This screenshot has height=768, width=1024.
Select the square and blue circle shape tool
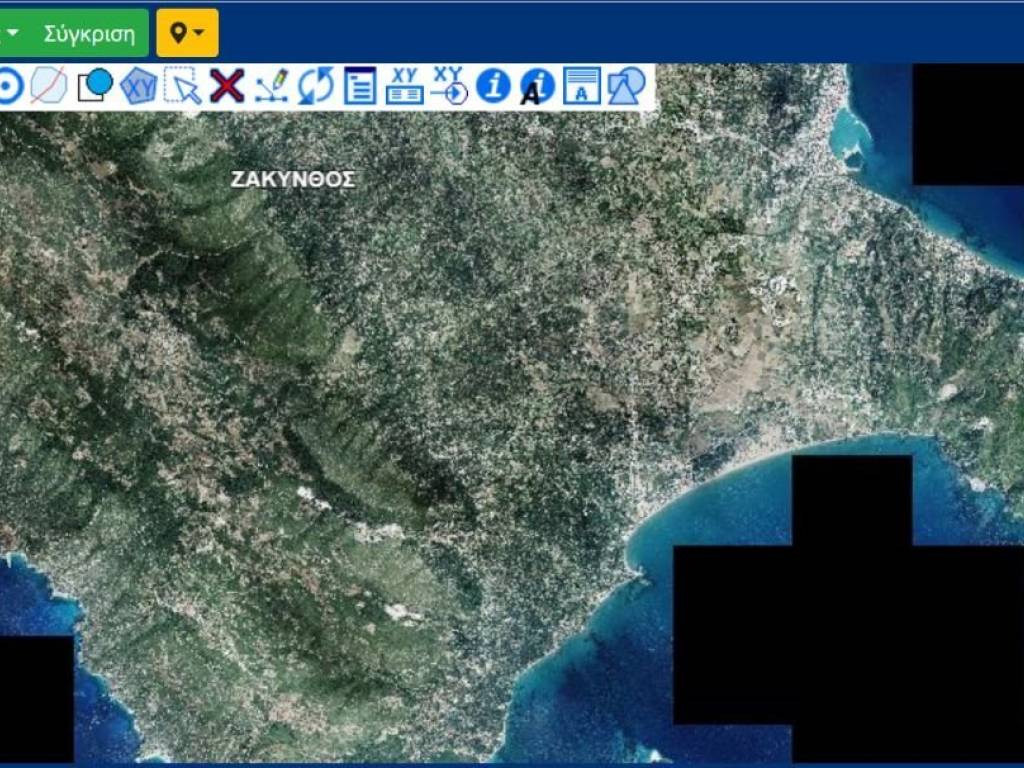tap(95, 87)
